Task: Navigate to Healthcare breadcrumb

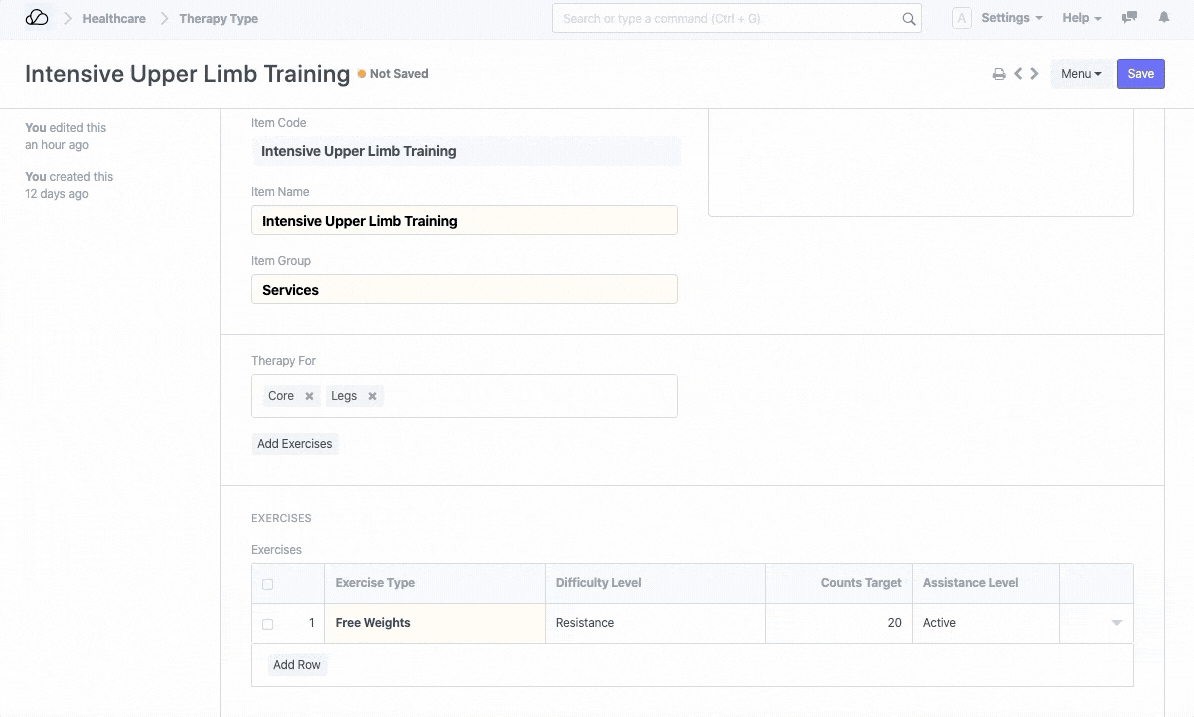Action: pos(114,19)
